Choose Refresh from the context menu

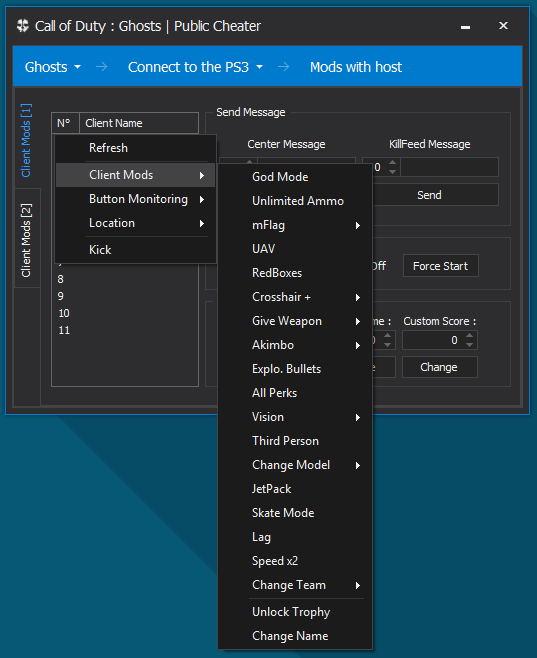pos(136,148)
